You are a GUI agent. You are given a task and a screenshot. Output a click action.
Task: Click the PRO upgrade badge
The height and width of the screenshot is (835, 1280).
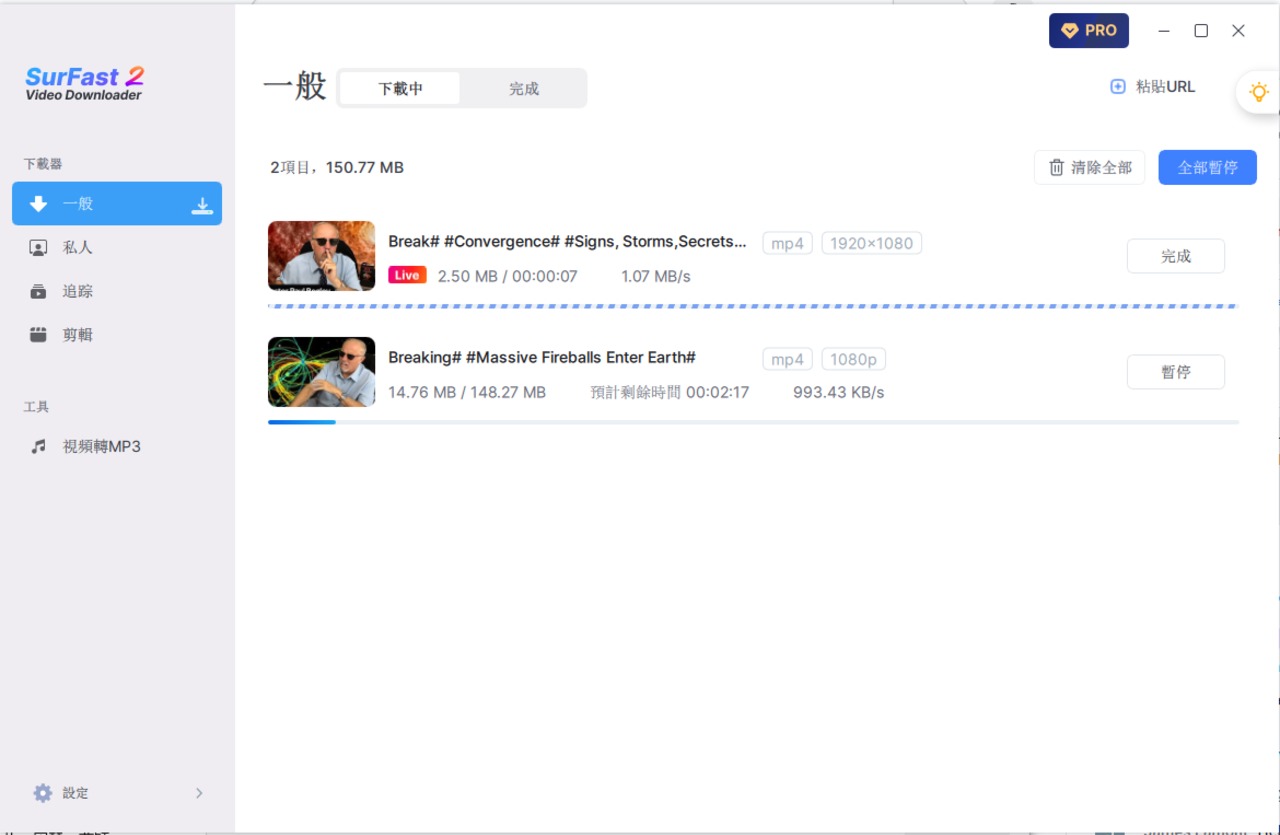pyautogui.click(x=1088, y=31)
